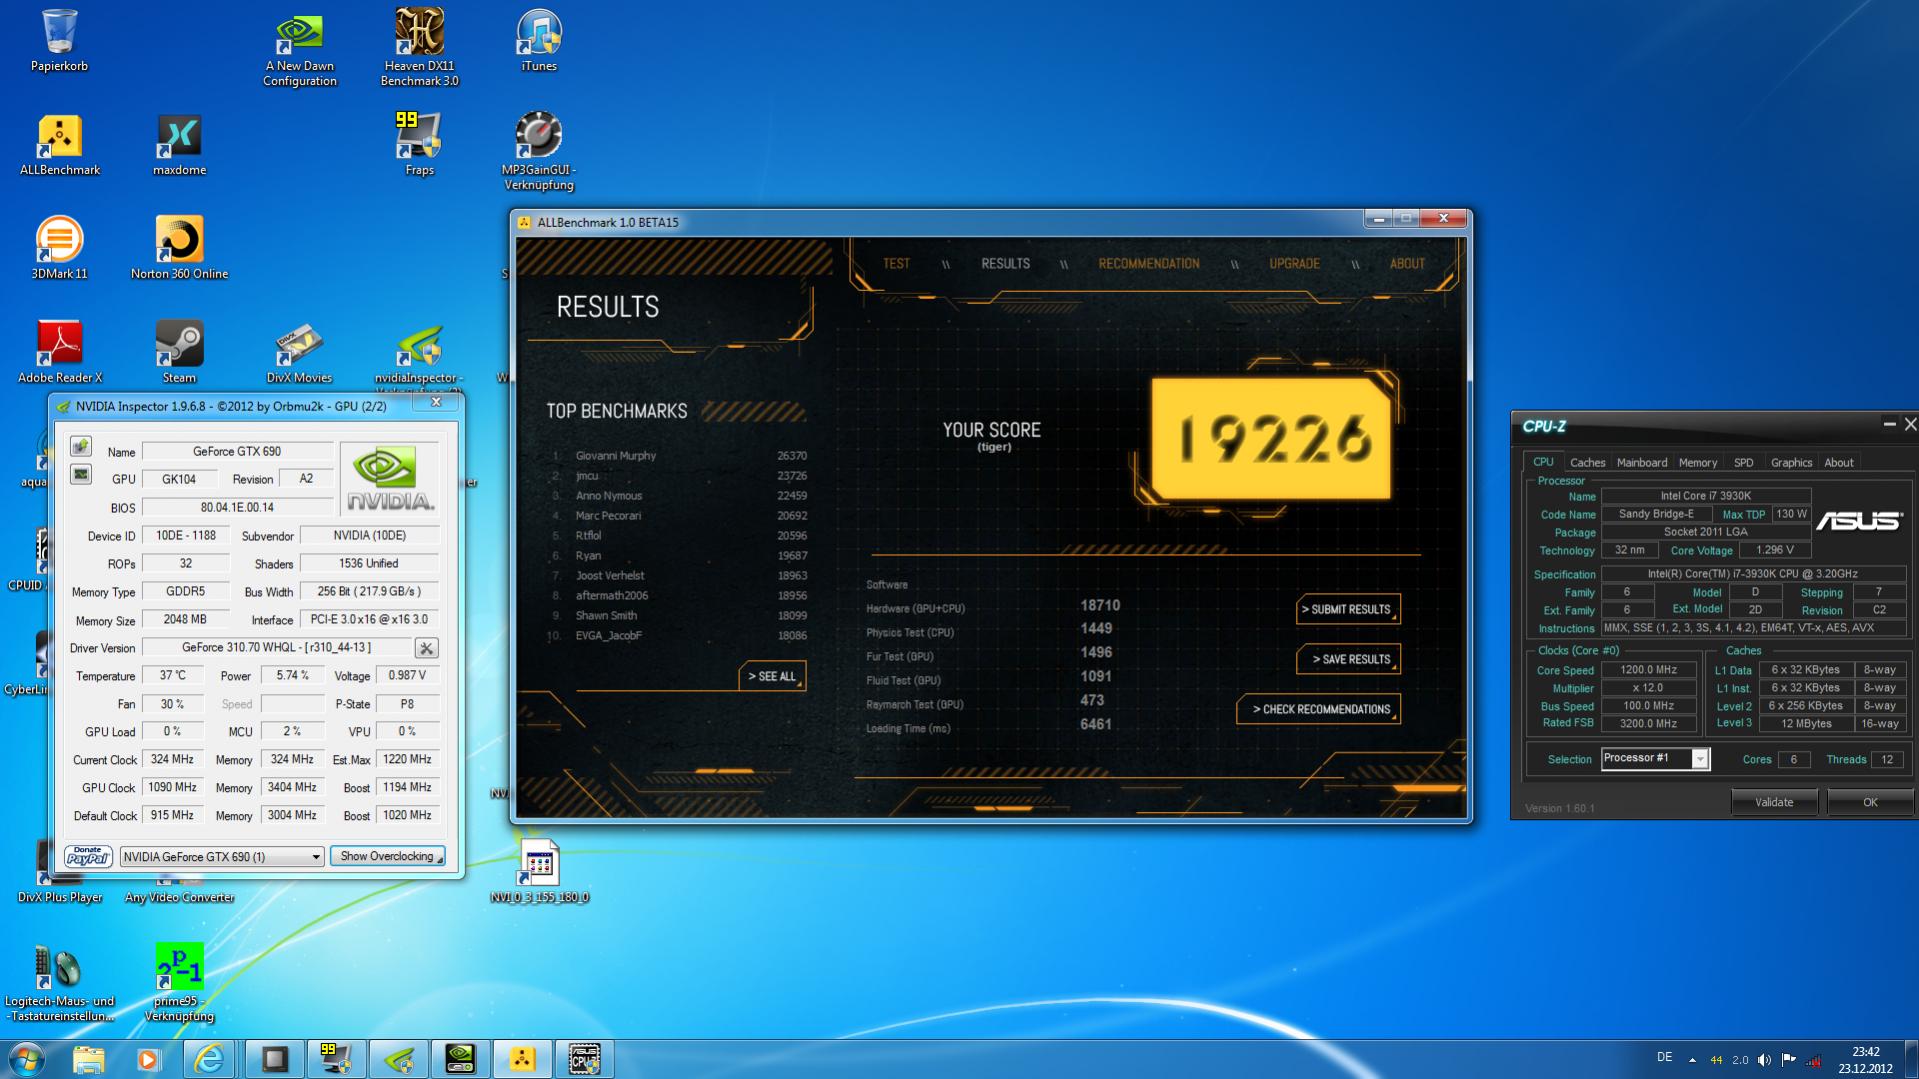The height and width of the screenshot is (1079, 1919).
Task: Click upload screenshot icon in NVIDIA Inspector
Action: click(81, 446)
